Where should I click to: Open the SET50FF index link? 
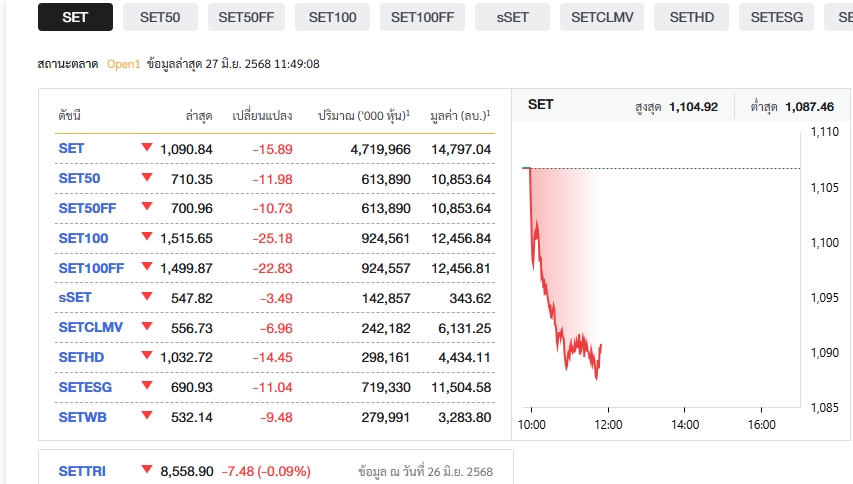click(x=87, y=208)
